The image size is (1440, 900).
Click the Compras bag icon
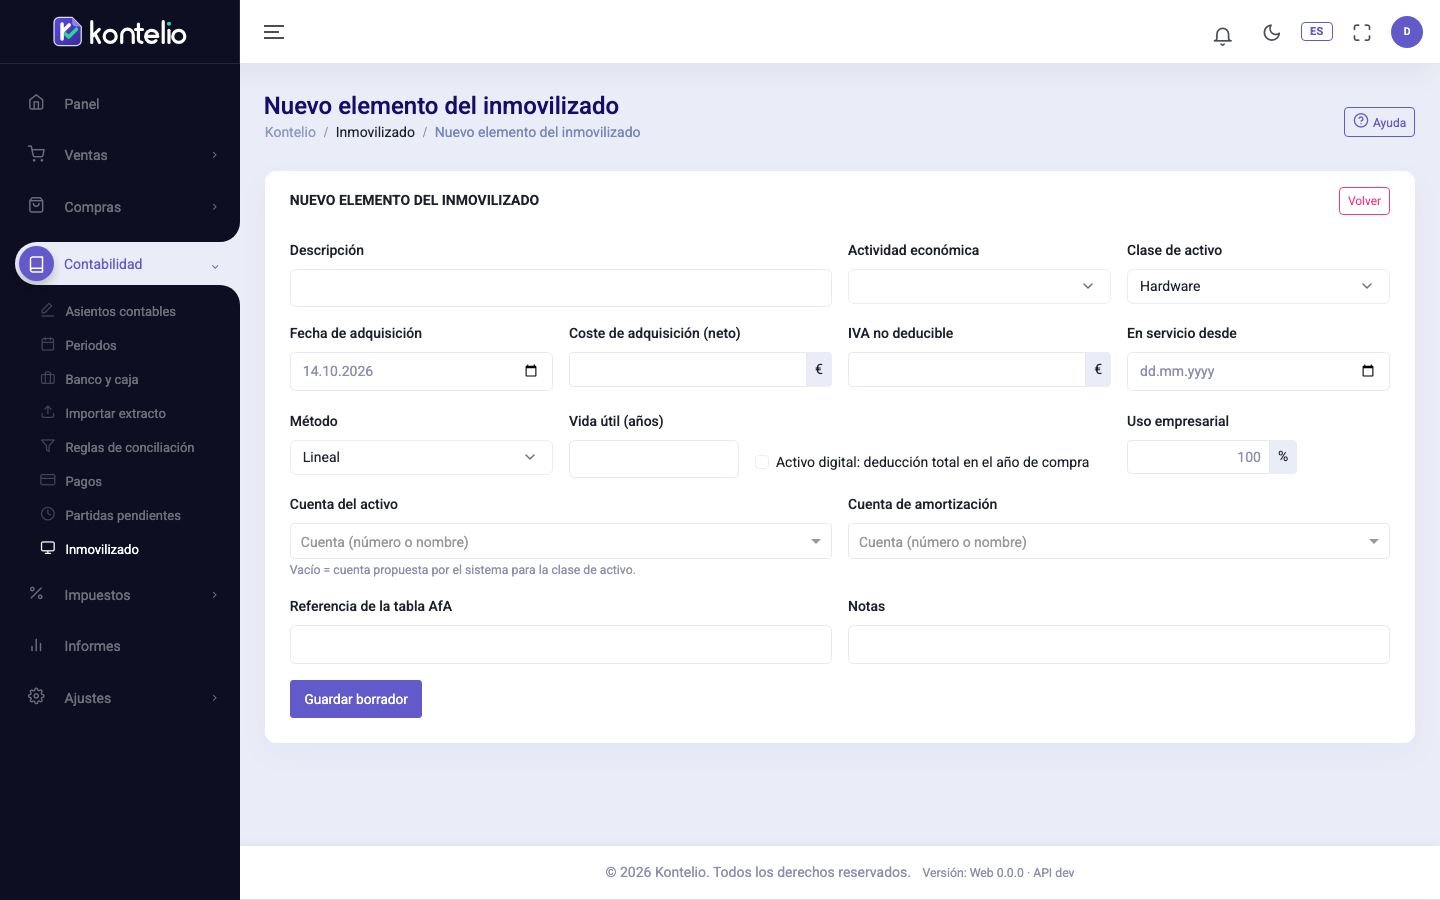[x=36, y=205]
